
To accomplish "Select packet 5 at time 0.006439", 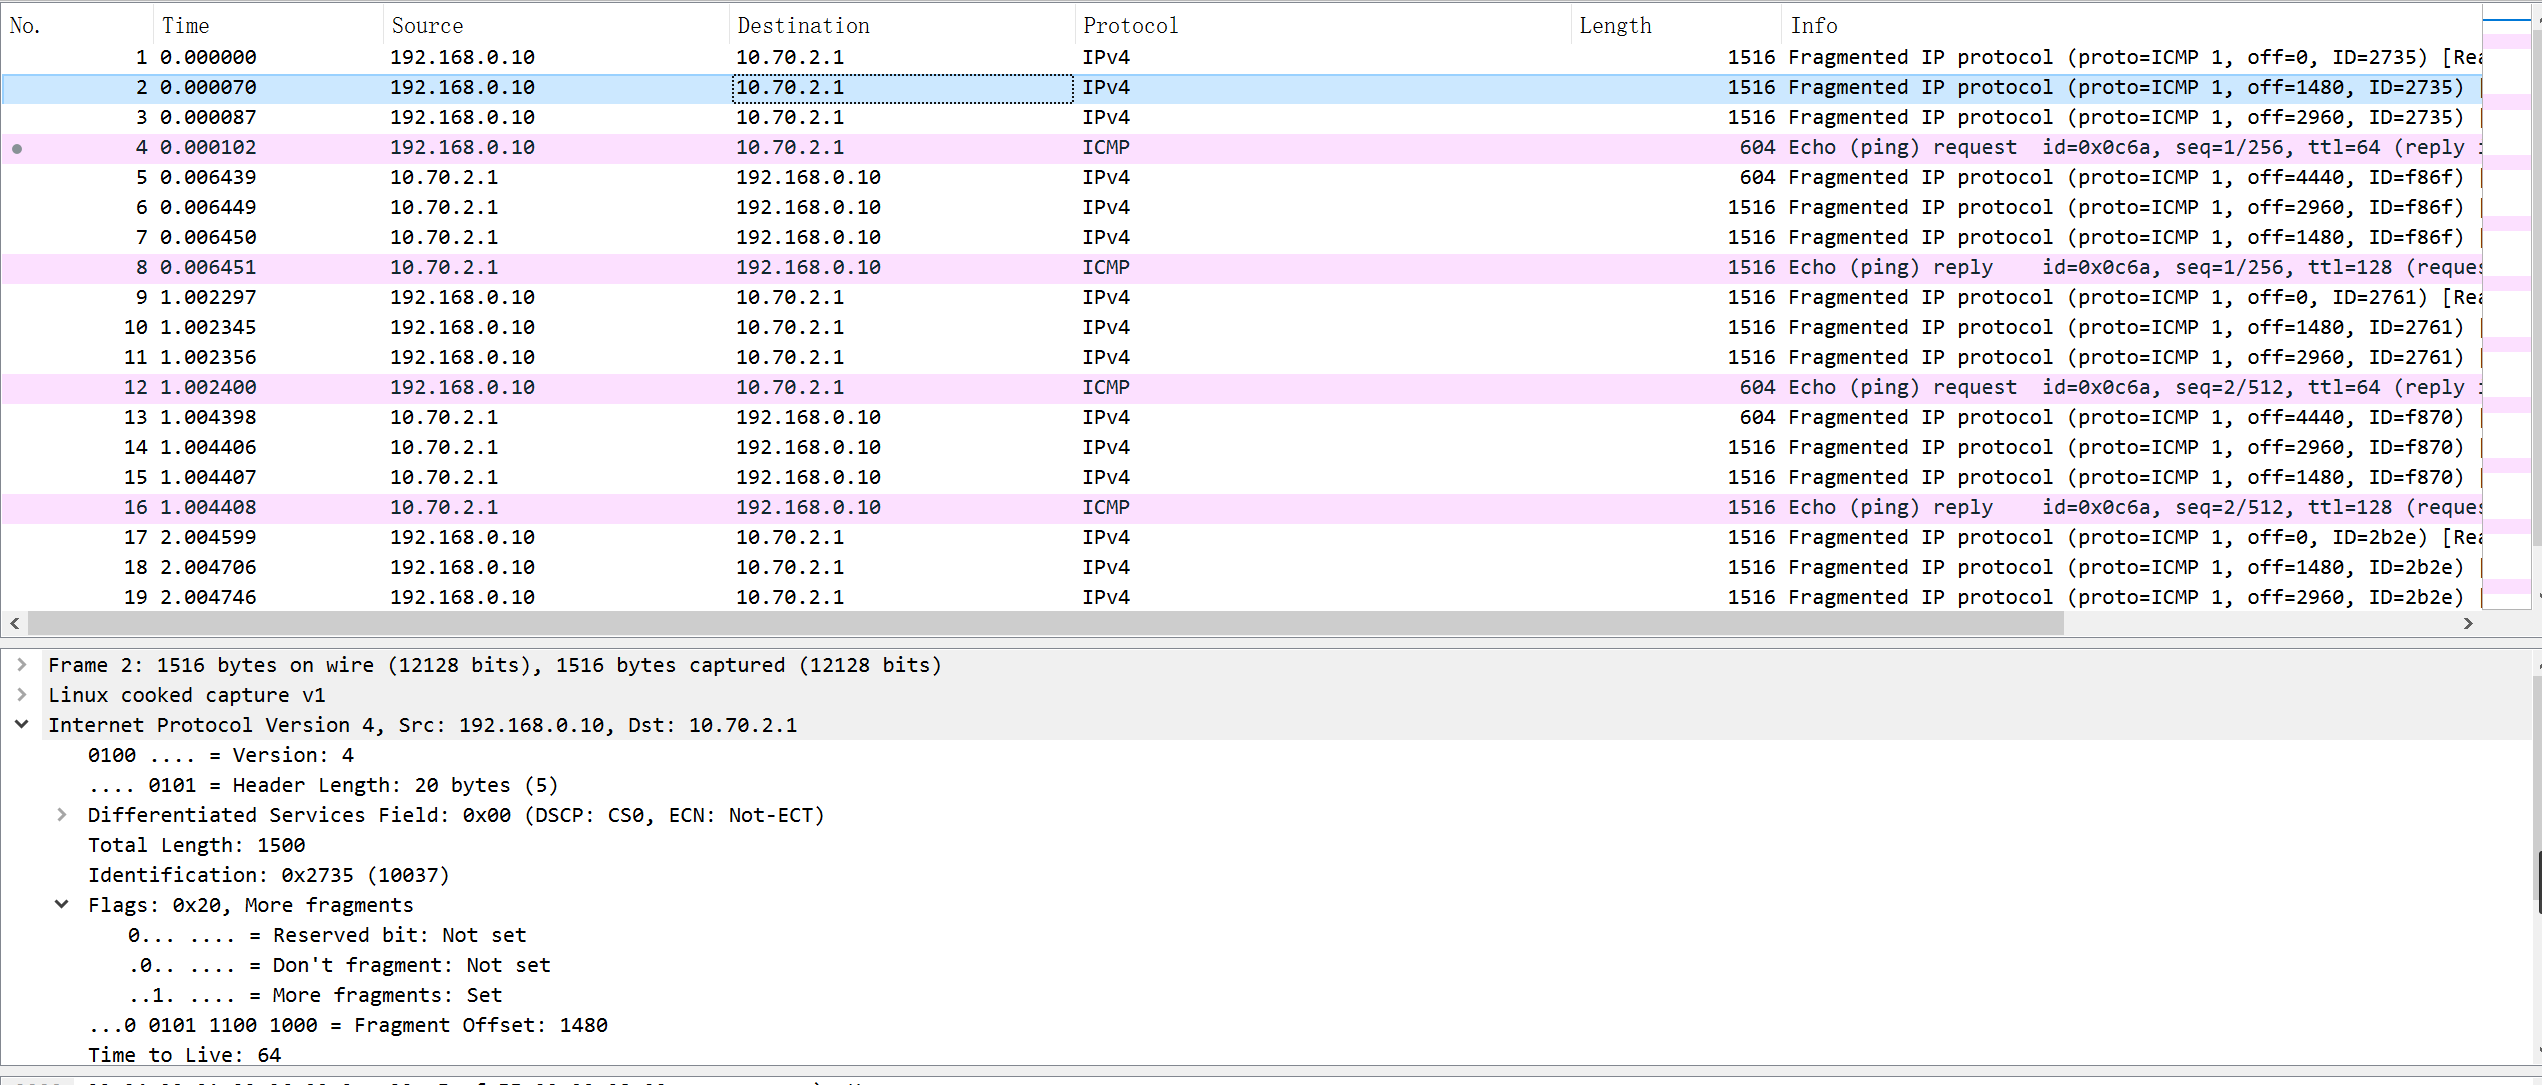I will click(x=1240, y=177).
